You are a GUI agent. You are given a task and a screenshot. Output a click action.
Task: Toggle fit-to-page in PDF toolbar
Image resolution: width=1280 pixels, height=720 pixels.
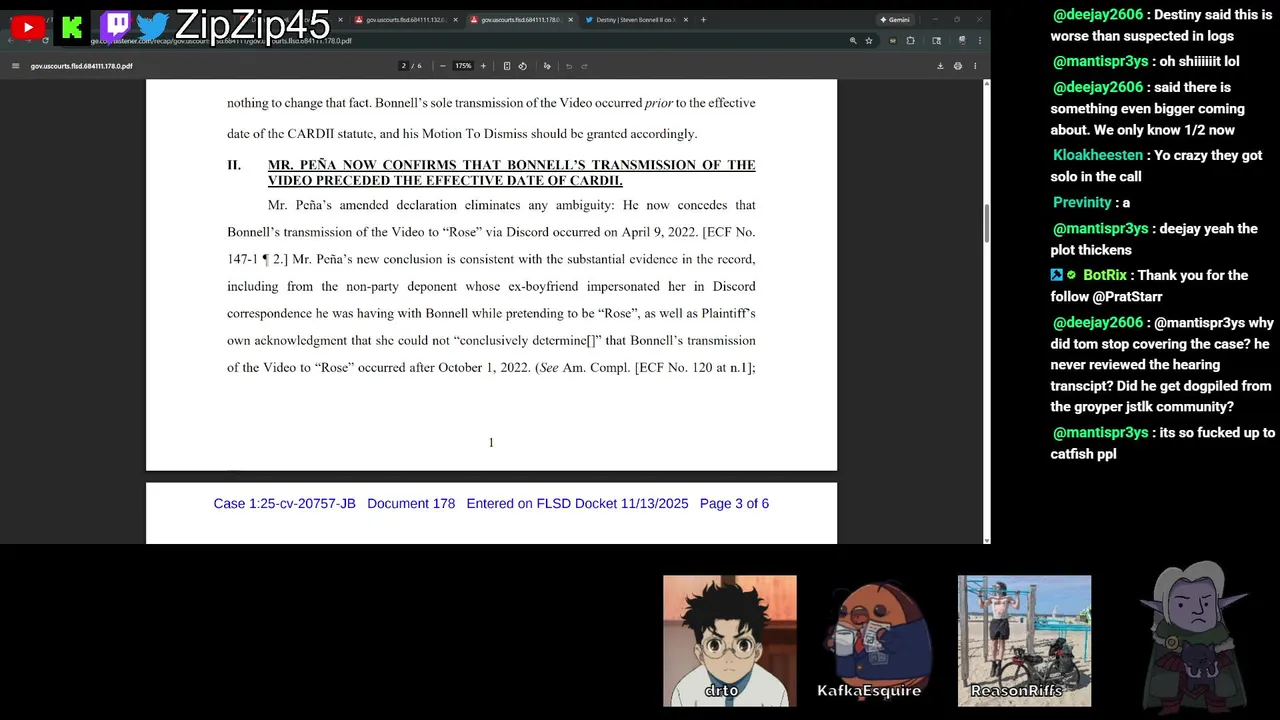tap(507, 66)
